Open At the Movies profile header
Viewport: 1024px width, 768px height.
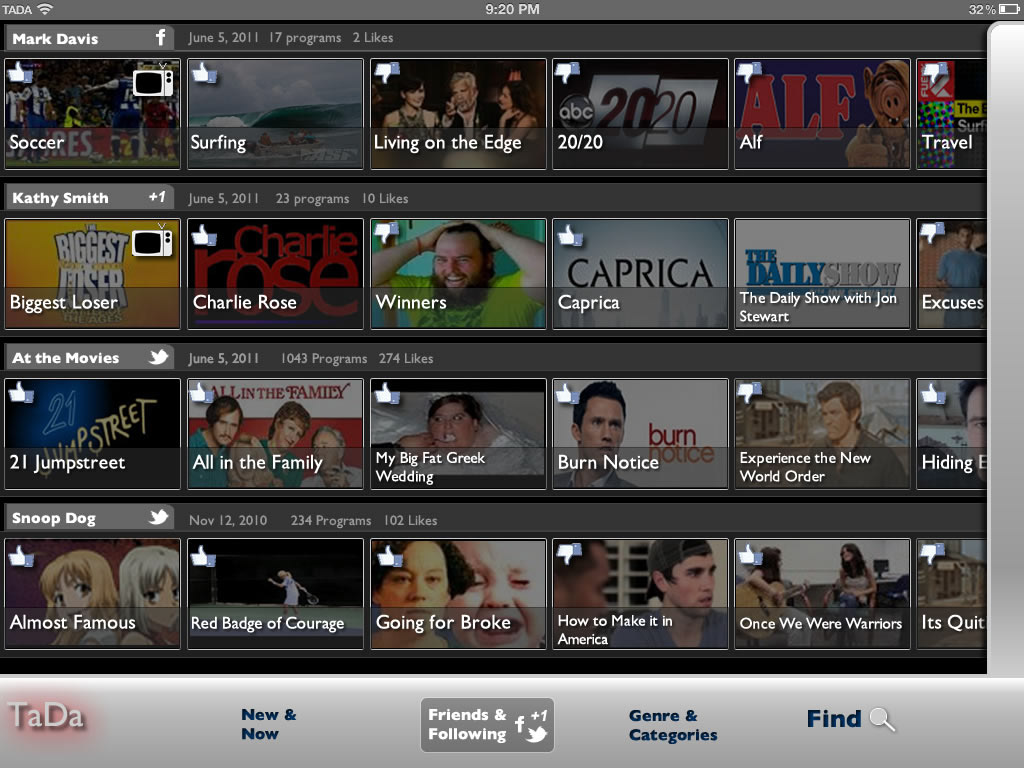coord(89,357)
